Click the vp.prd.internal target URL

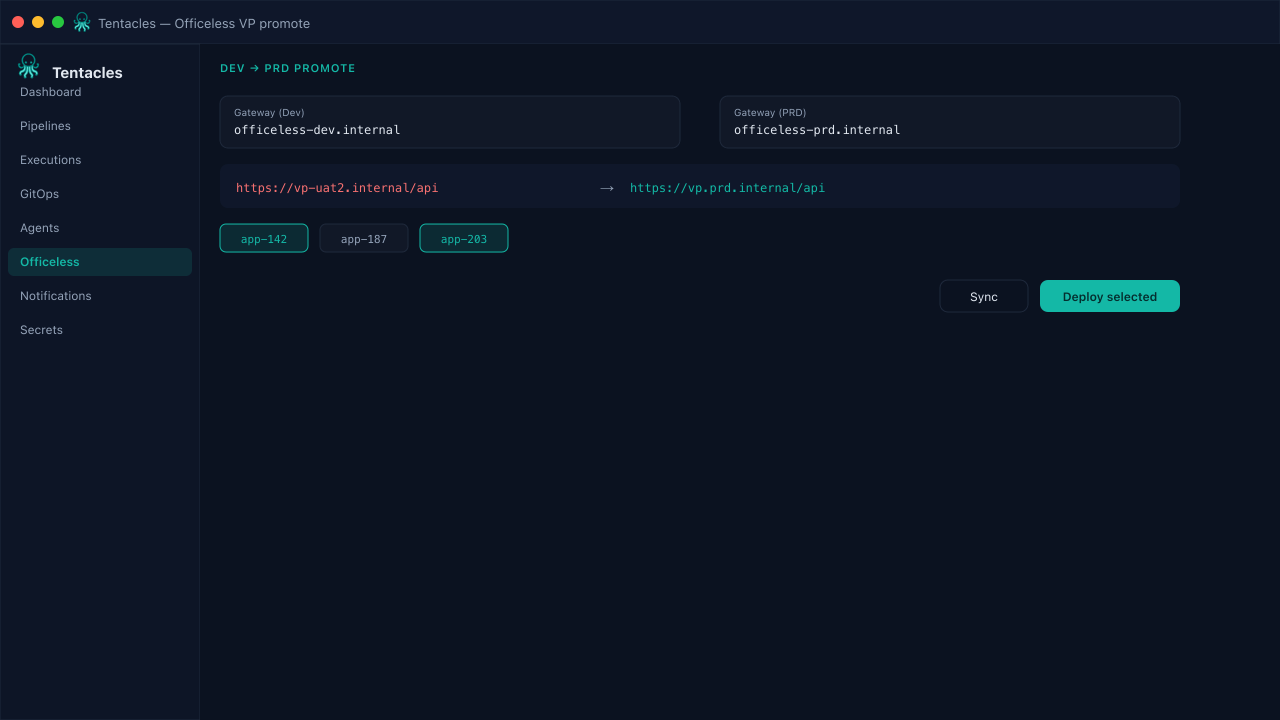click(727, 187)
